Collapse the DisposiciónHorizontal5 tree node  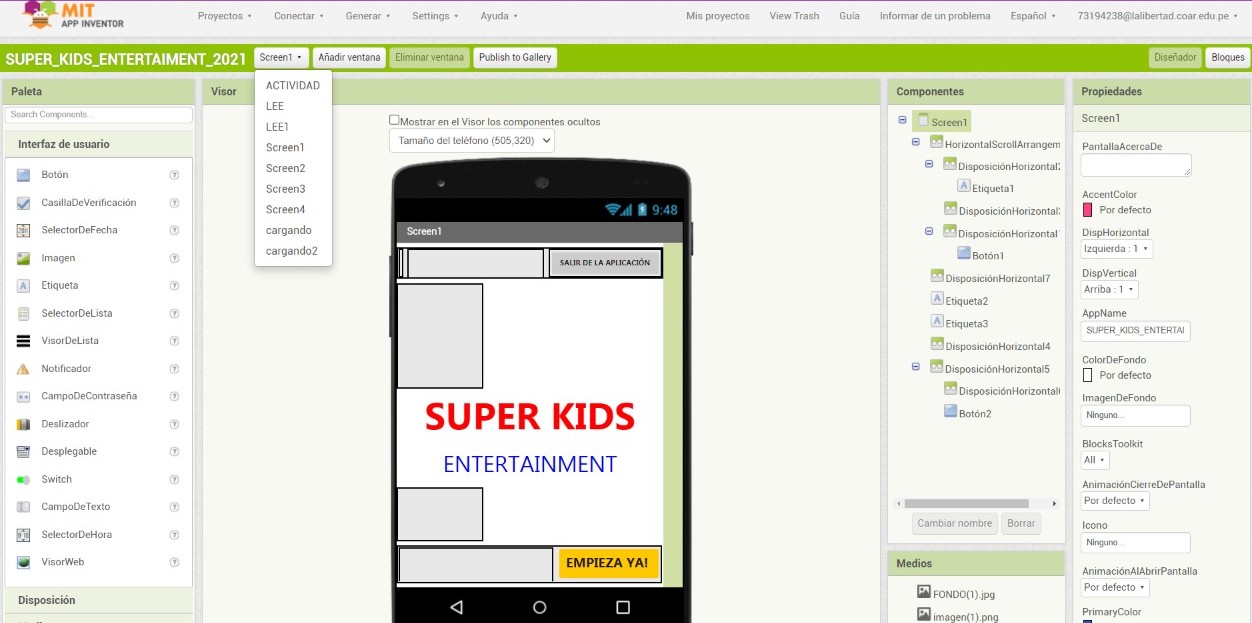[916, 367]
